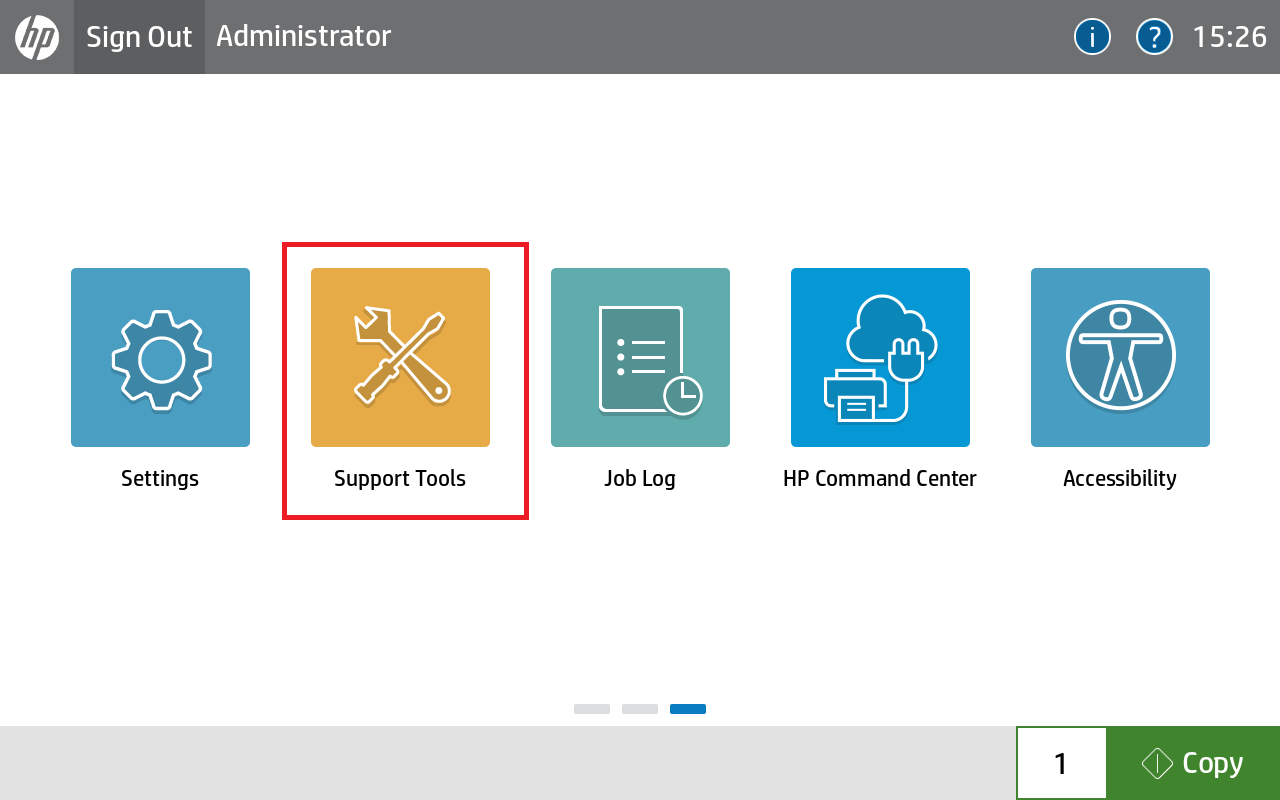Open the Settings gear tile
Viewport: 1280px width, 800px height.
[x=160, y=357]
